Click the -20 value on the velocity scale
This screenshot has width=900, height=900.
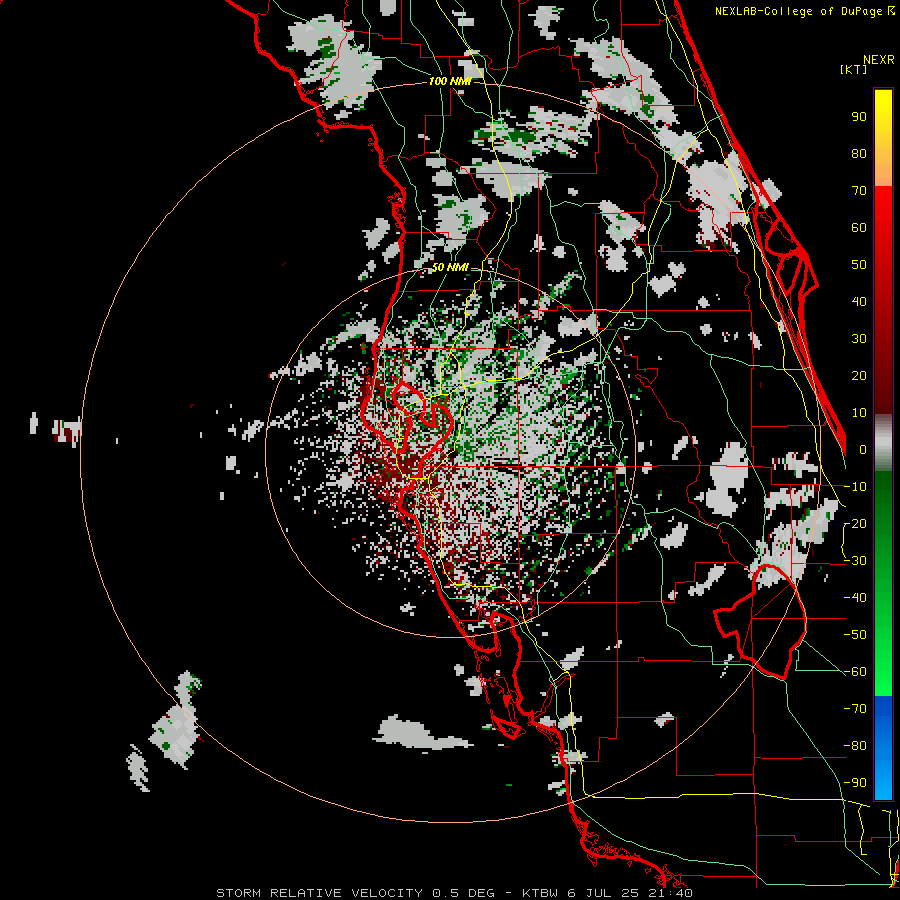tap(855, 524)
